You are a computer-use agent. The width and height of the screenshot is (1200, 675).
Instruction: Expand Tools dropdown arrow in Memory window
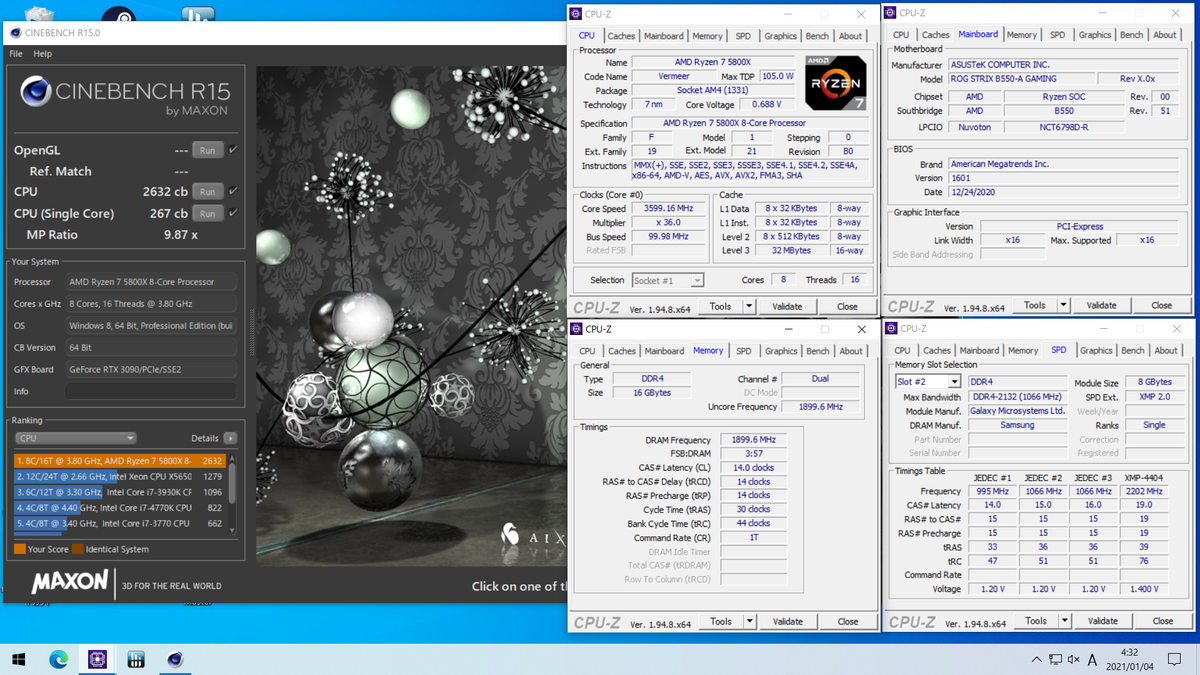coord(750,621)
